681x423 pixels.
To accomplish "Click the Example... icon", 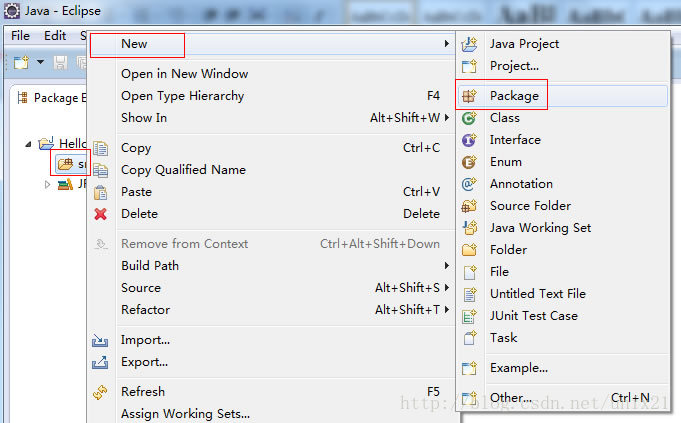I will 469,368.
